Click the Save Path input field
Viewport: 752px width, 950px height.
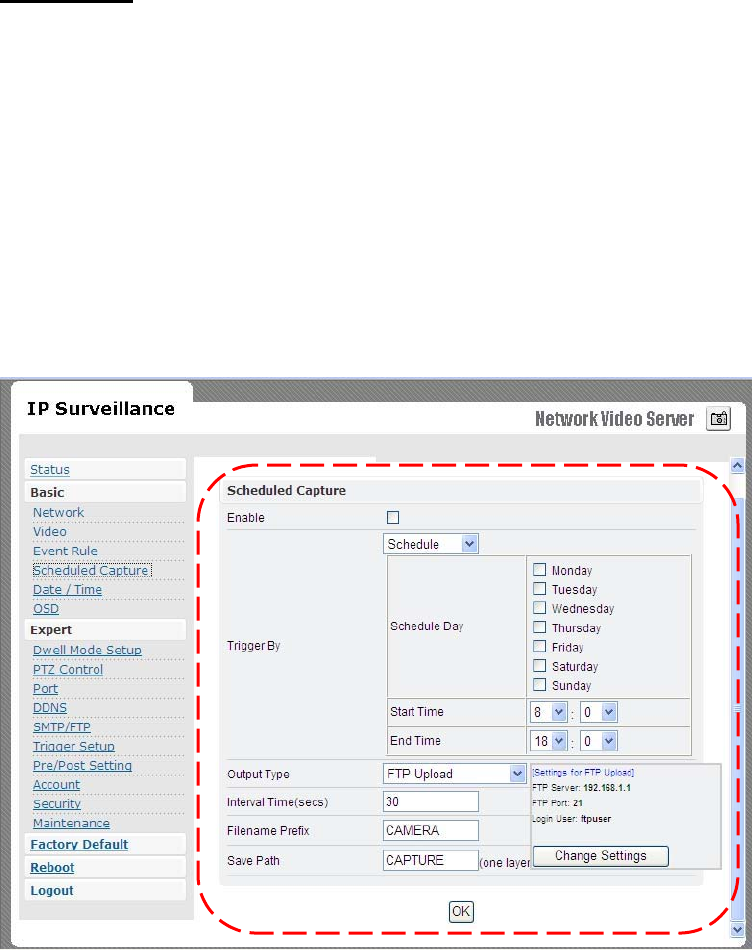[431, 860]
